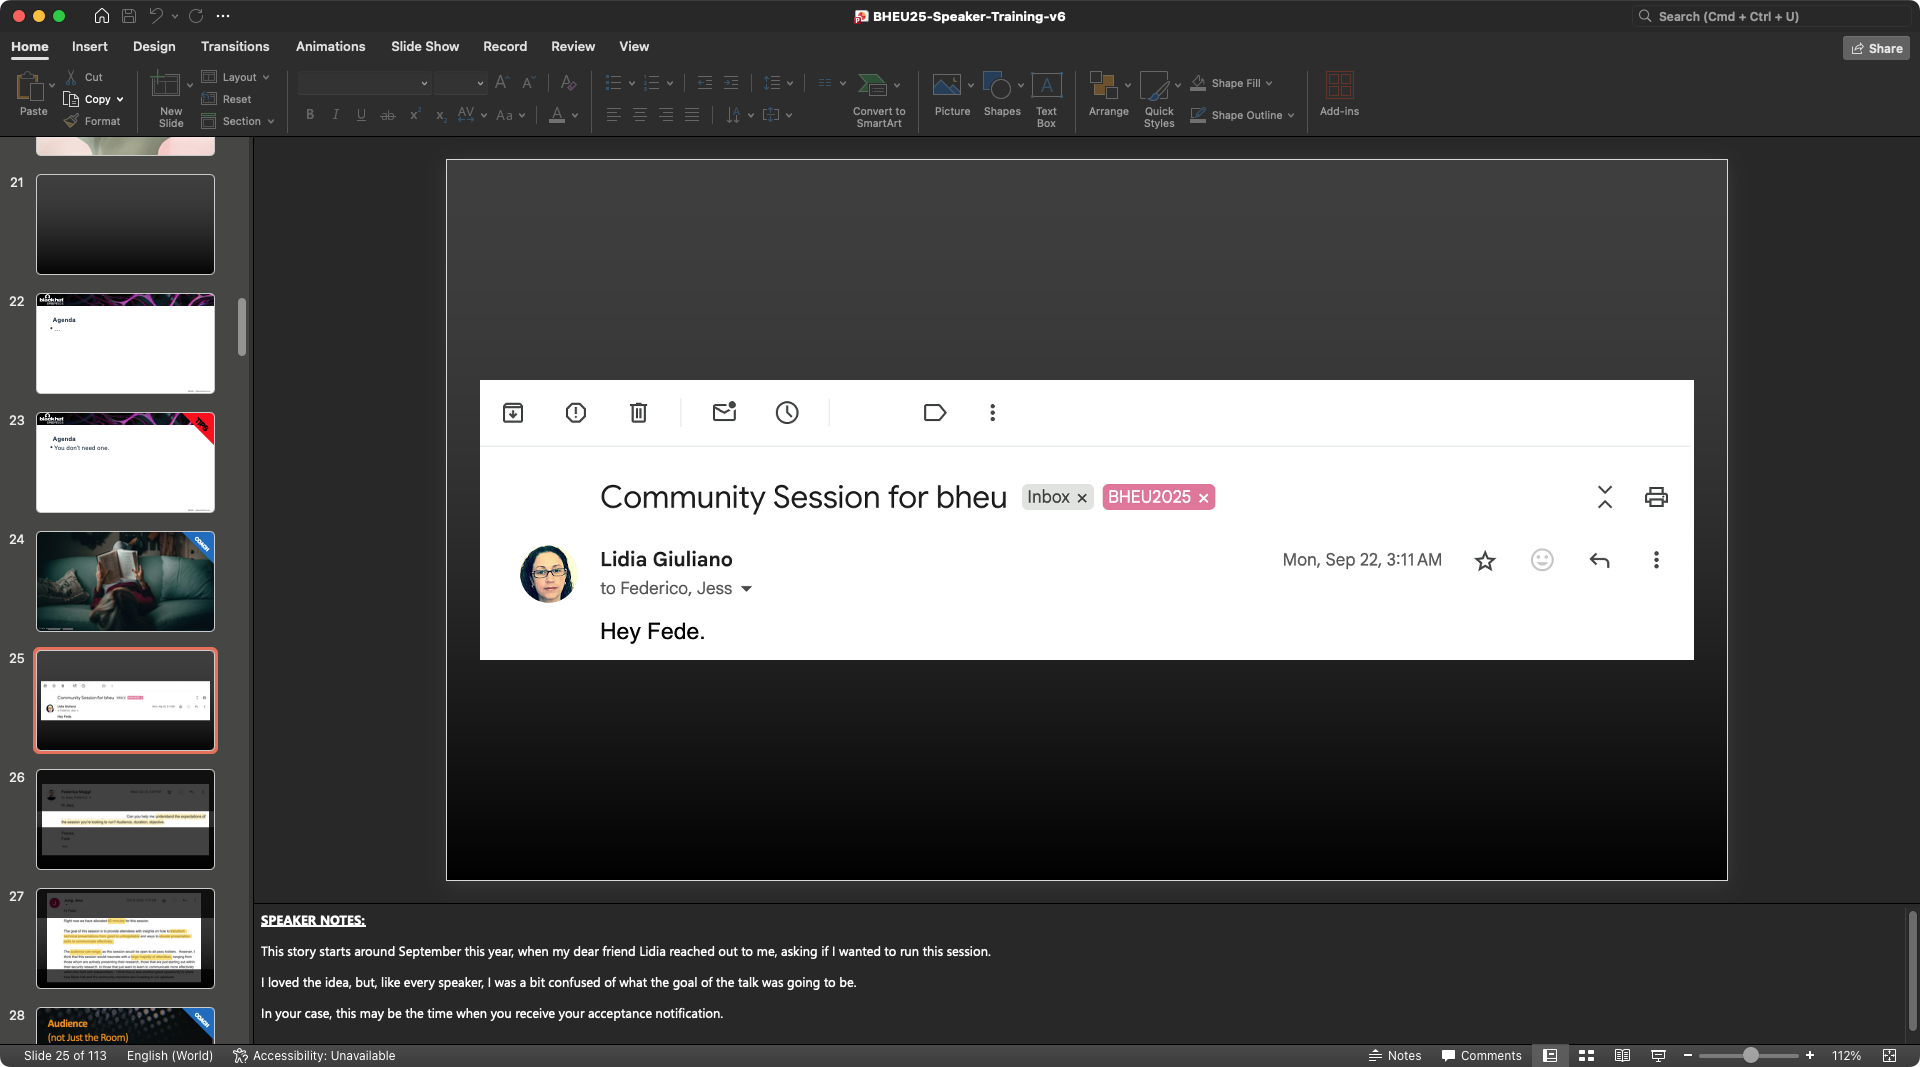
Task: Adjust the zoom slider handle
Action: point(1750,1056)
